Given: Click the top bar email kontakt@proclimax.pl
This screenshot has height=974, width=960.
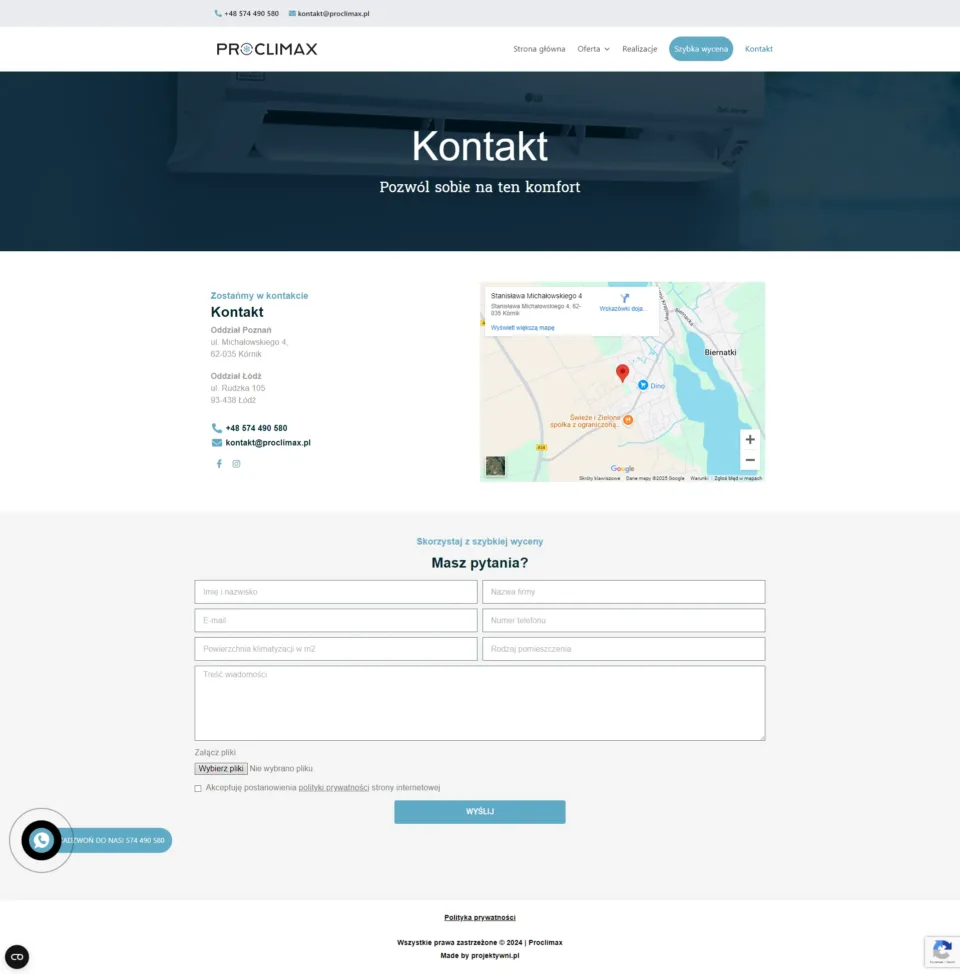Looking at the screenshot, I should point(333,14).
